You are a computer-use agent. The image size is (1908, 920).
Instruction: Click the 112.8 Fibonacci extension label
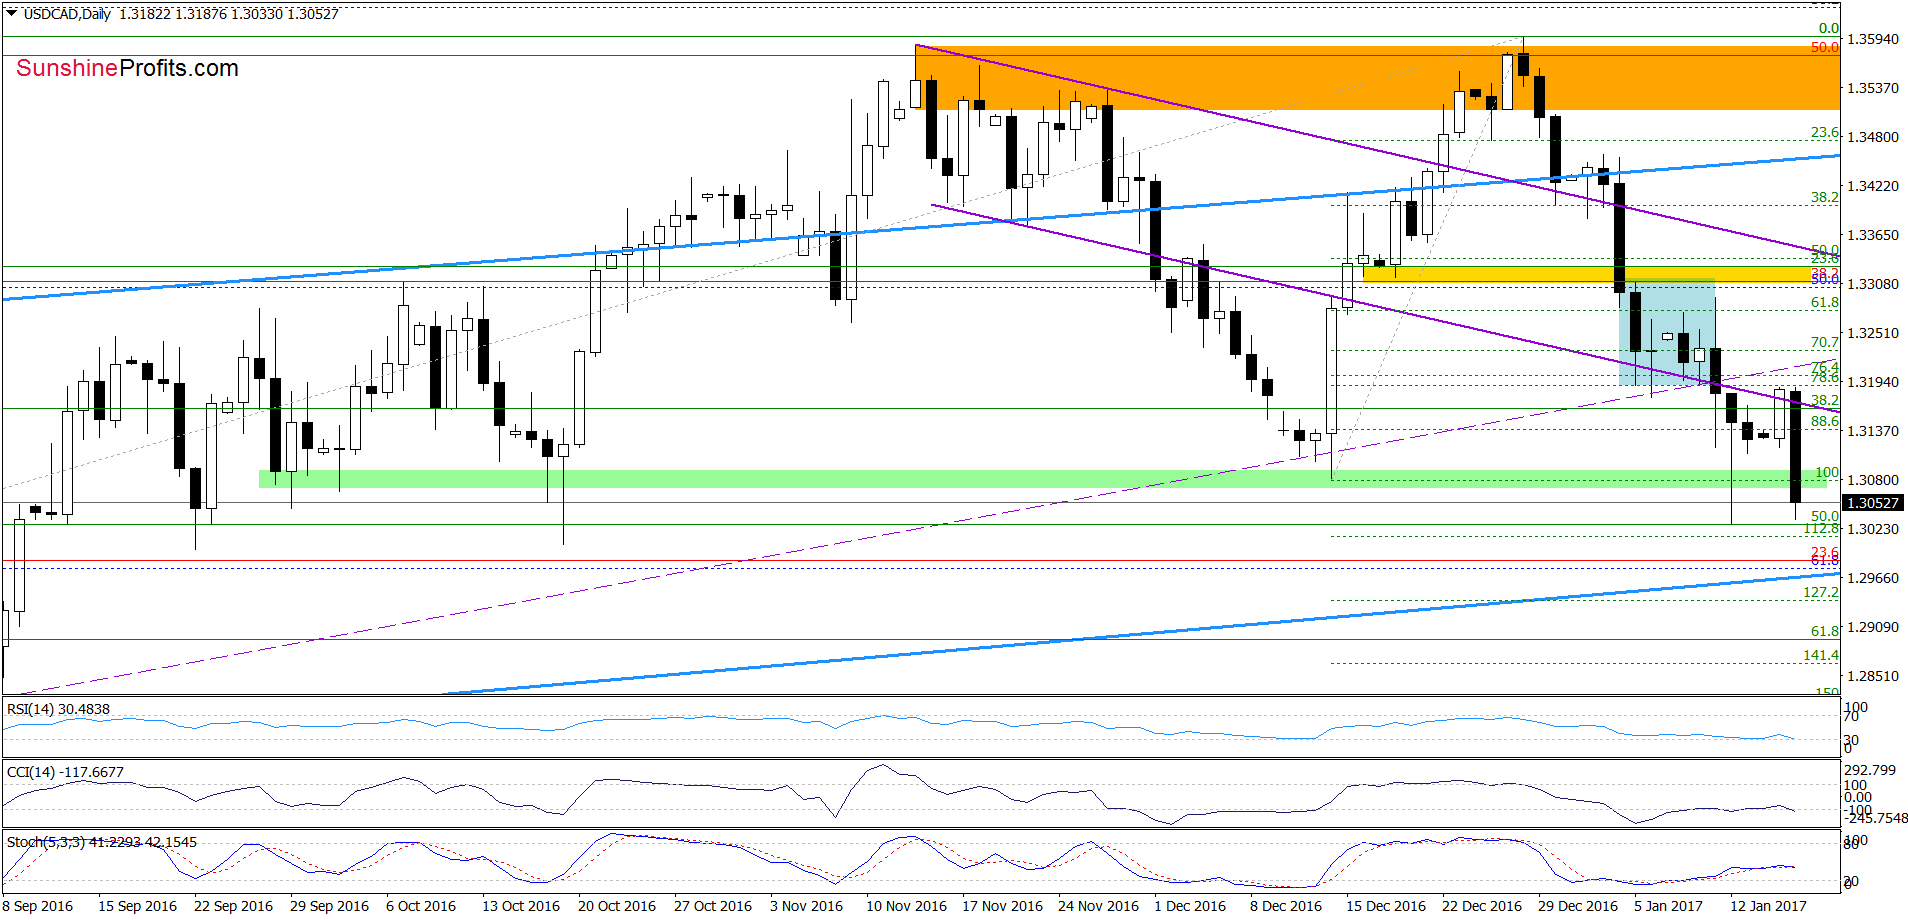[x=1821, y=528]
